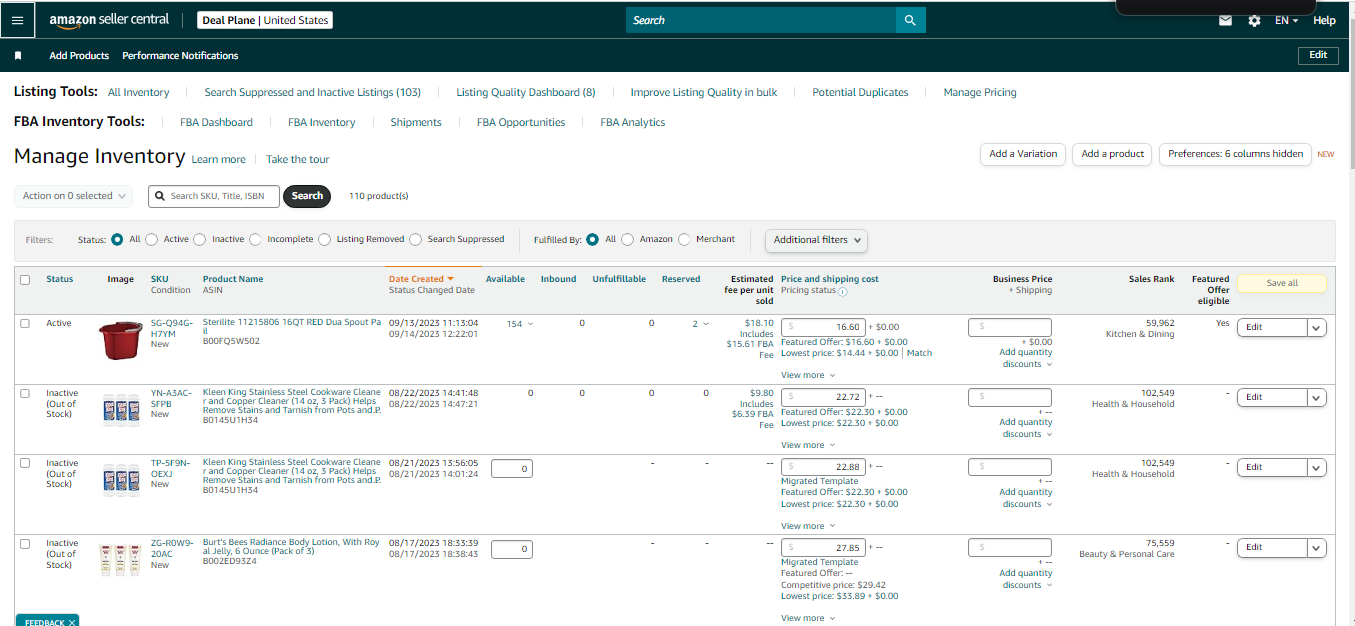Click the top bar Search field
1355x626 pixels.
[761, 20]
